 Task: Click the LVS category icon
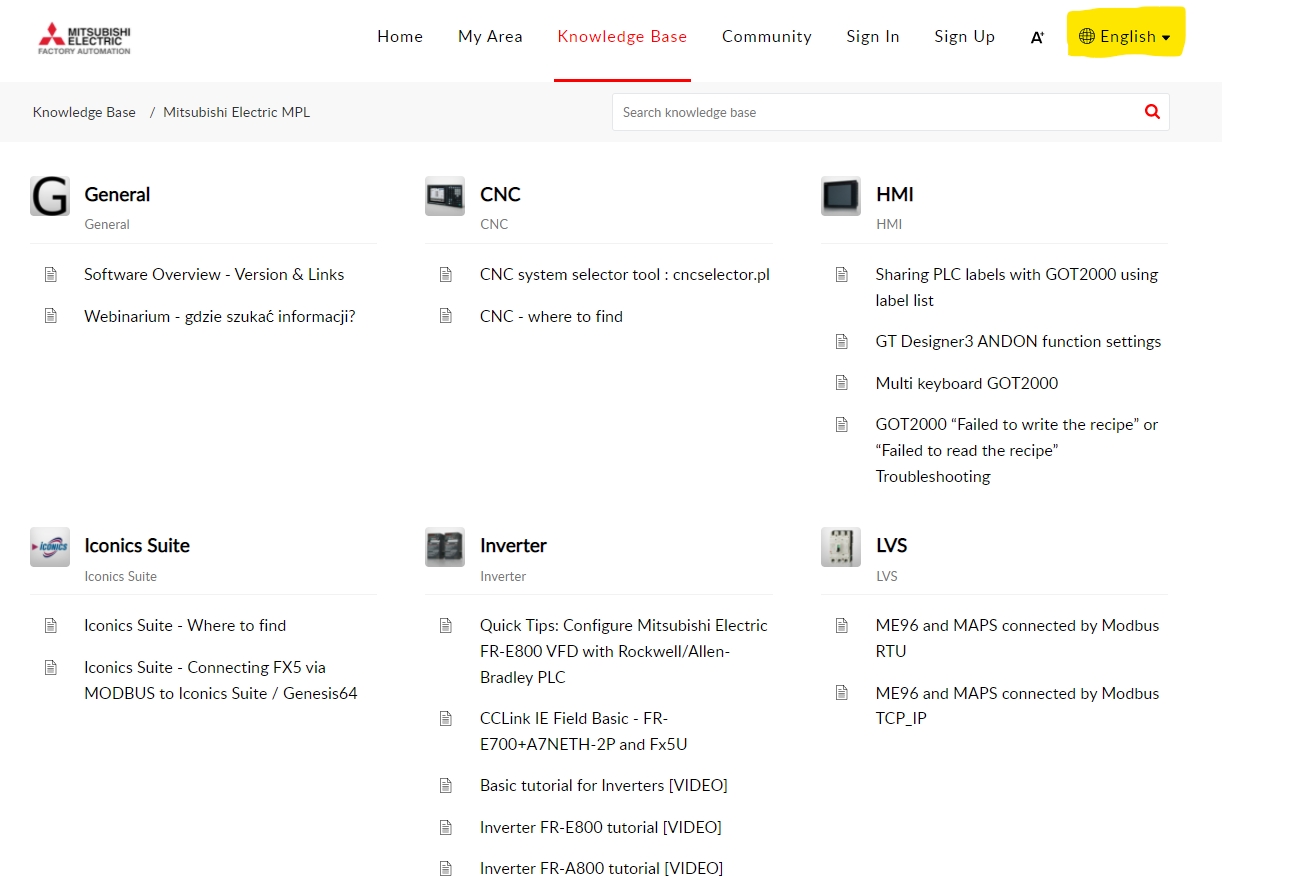pyautogui.click(x=841, y=547)
